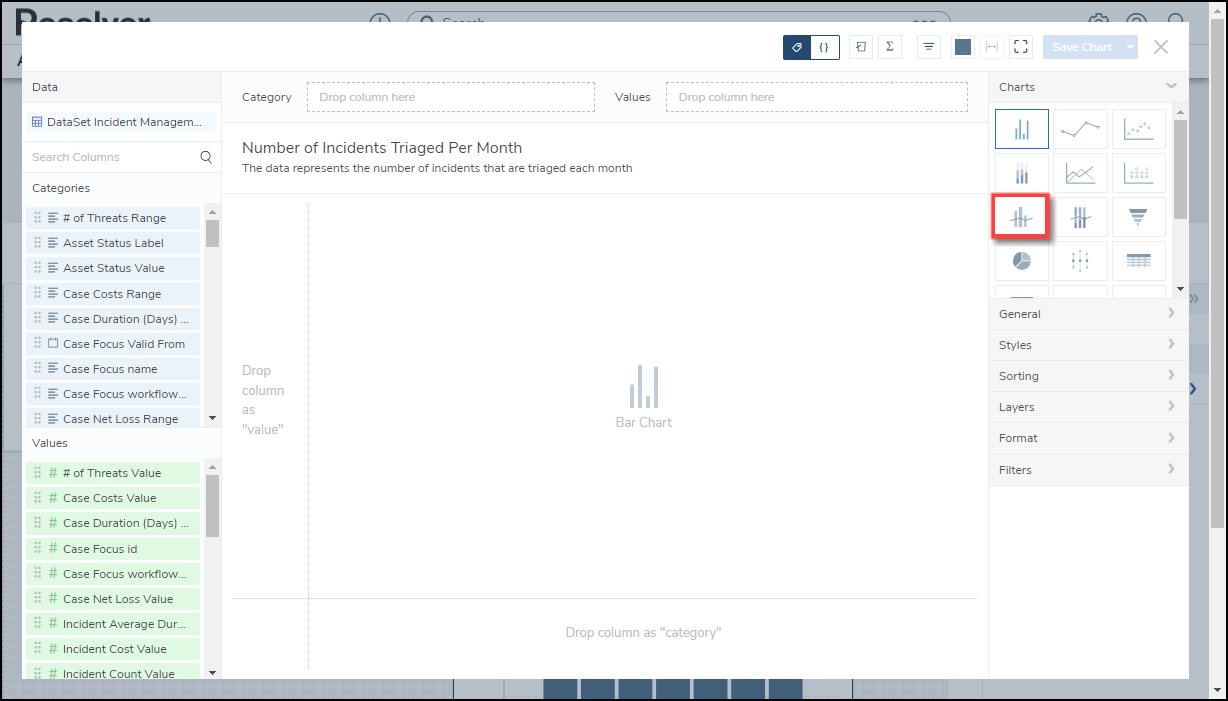
Task: Select Case Net Loss Range category
Action: 113,419
